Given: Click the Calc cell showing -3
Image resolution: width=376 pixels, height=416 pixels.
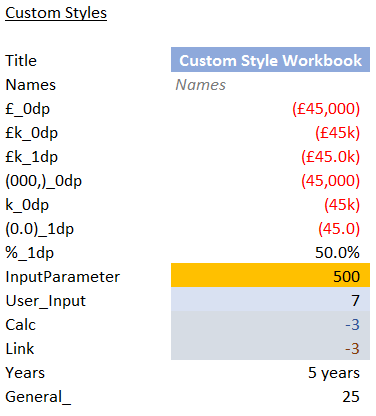Looking at the screenshot, I should pos(270,324).
